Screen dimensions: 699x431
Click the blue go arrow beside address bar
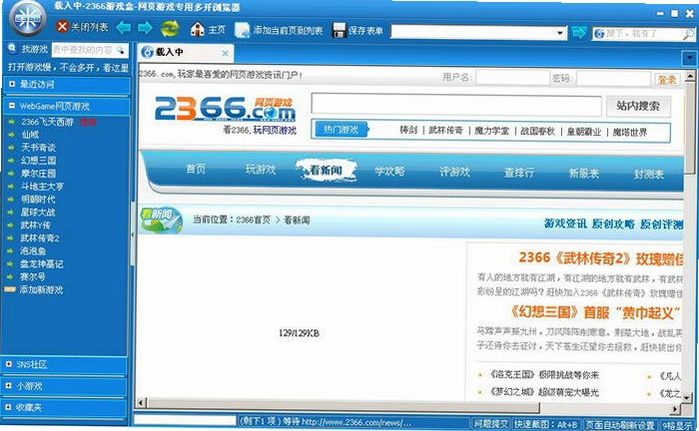(579, 32)
